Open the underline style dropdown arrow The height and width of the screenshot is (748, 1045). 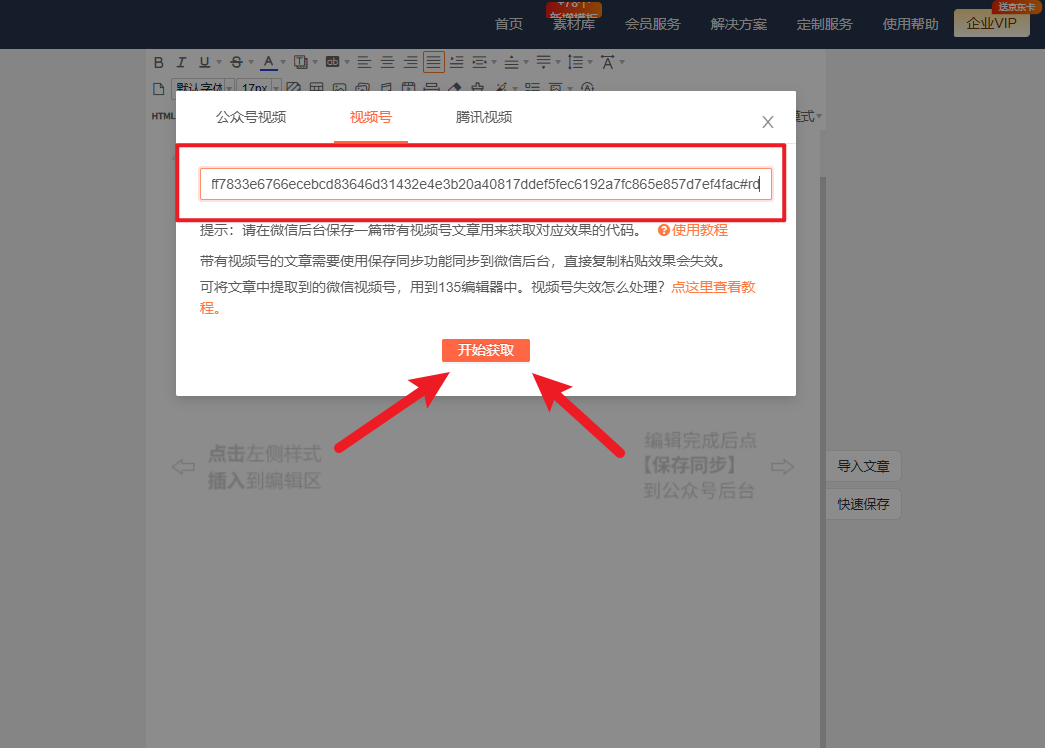[219, 62]
